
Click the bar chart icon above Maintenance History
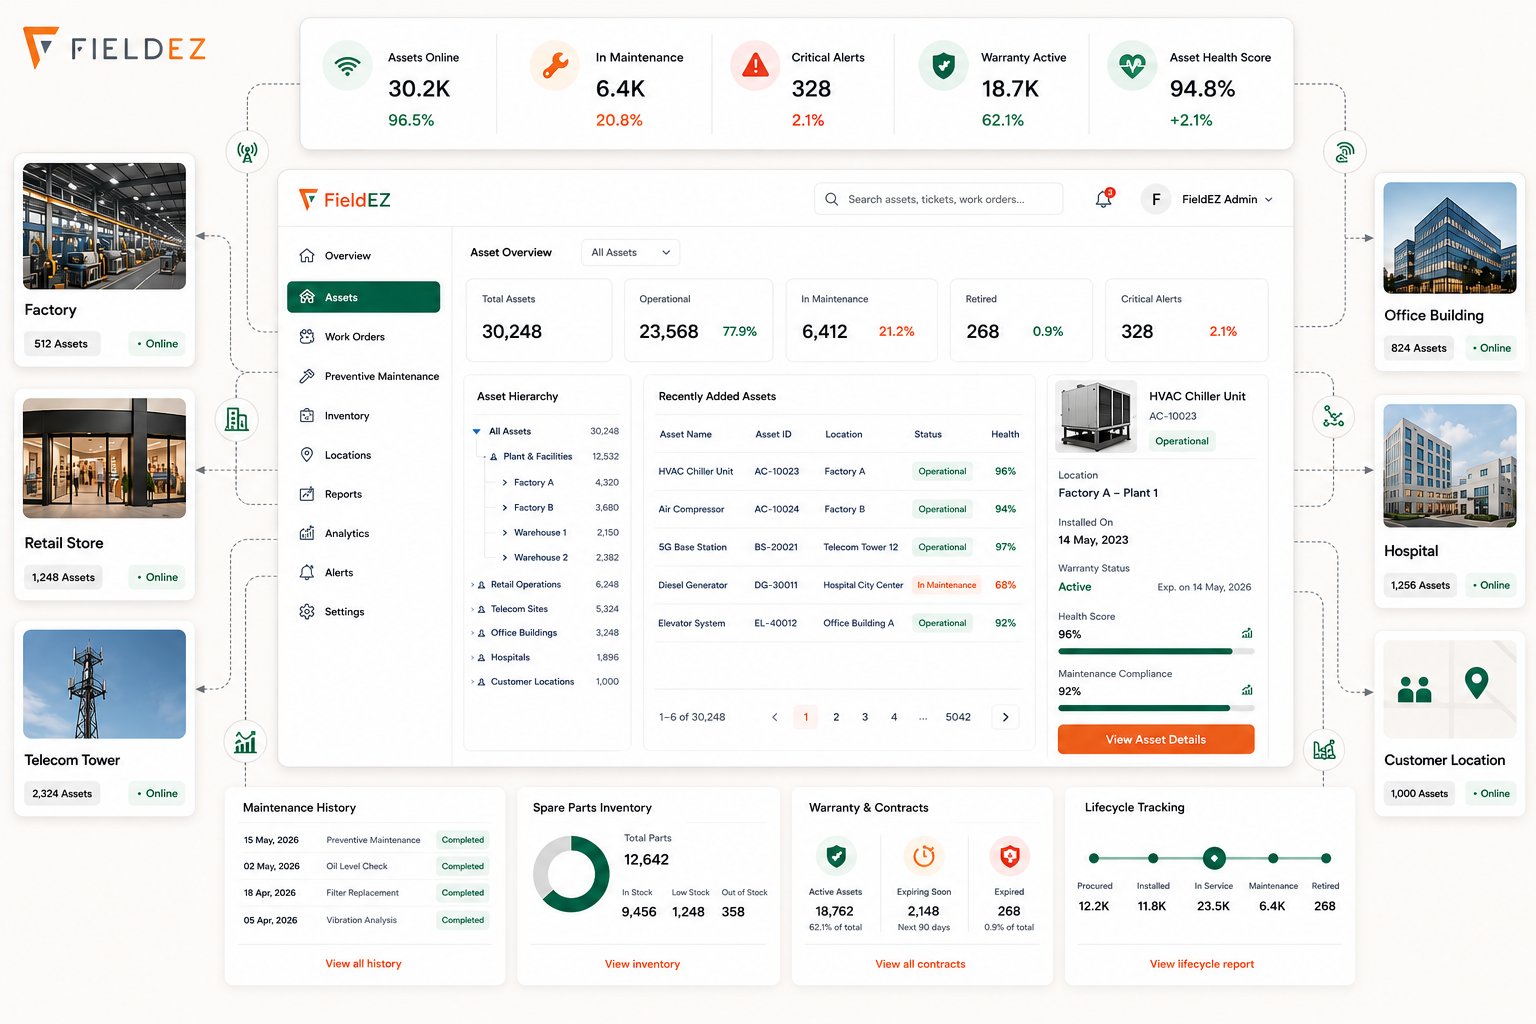[245, 741]
